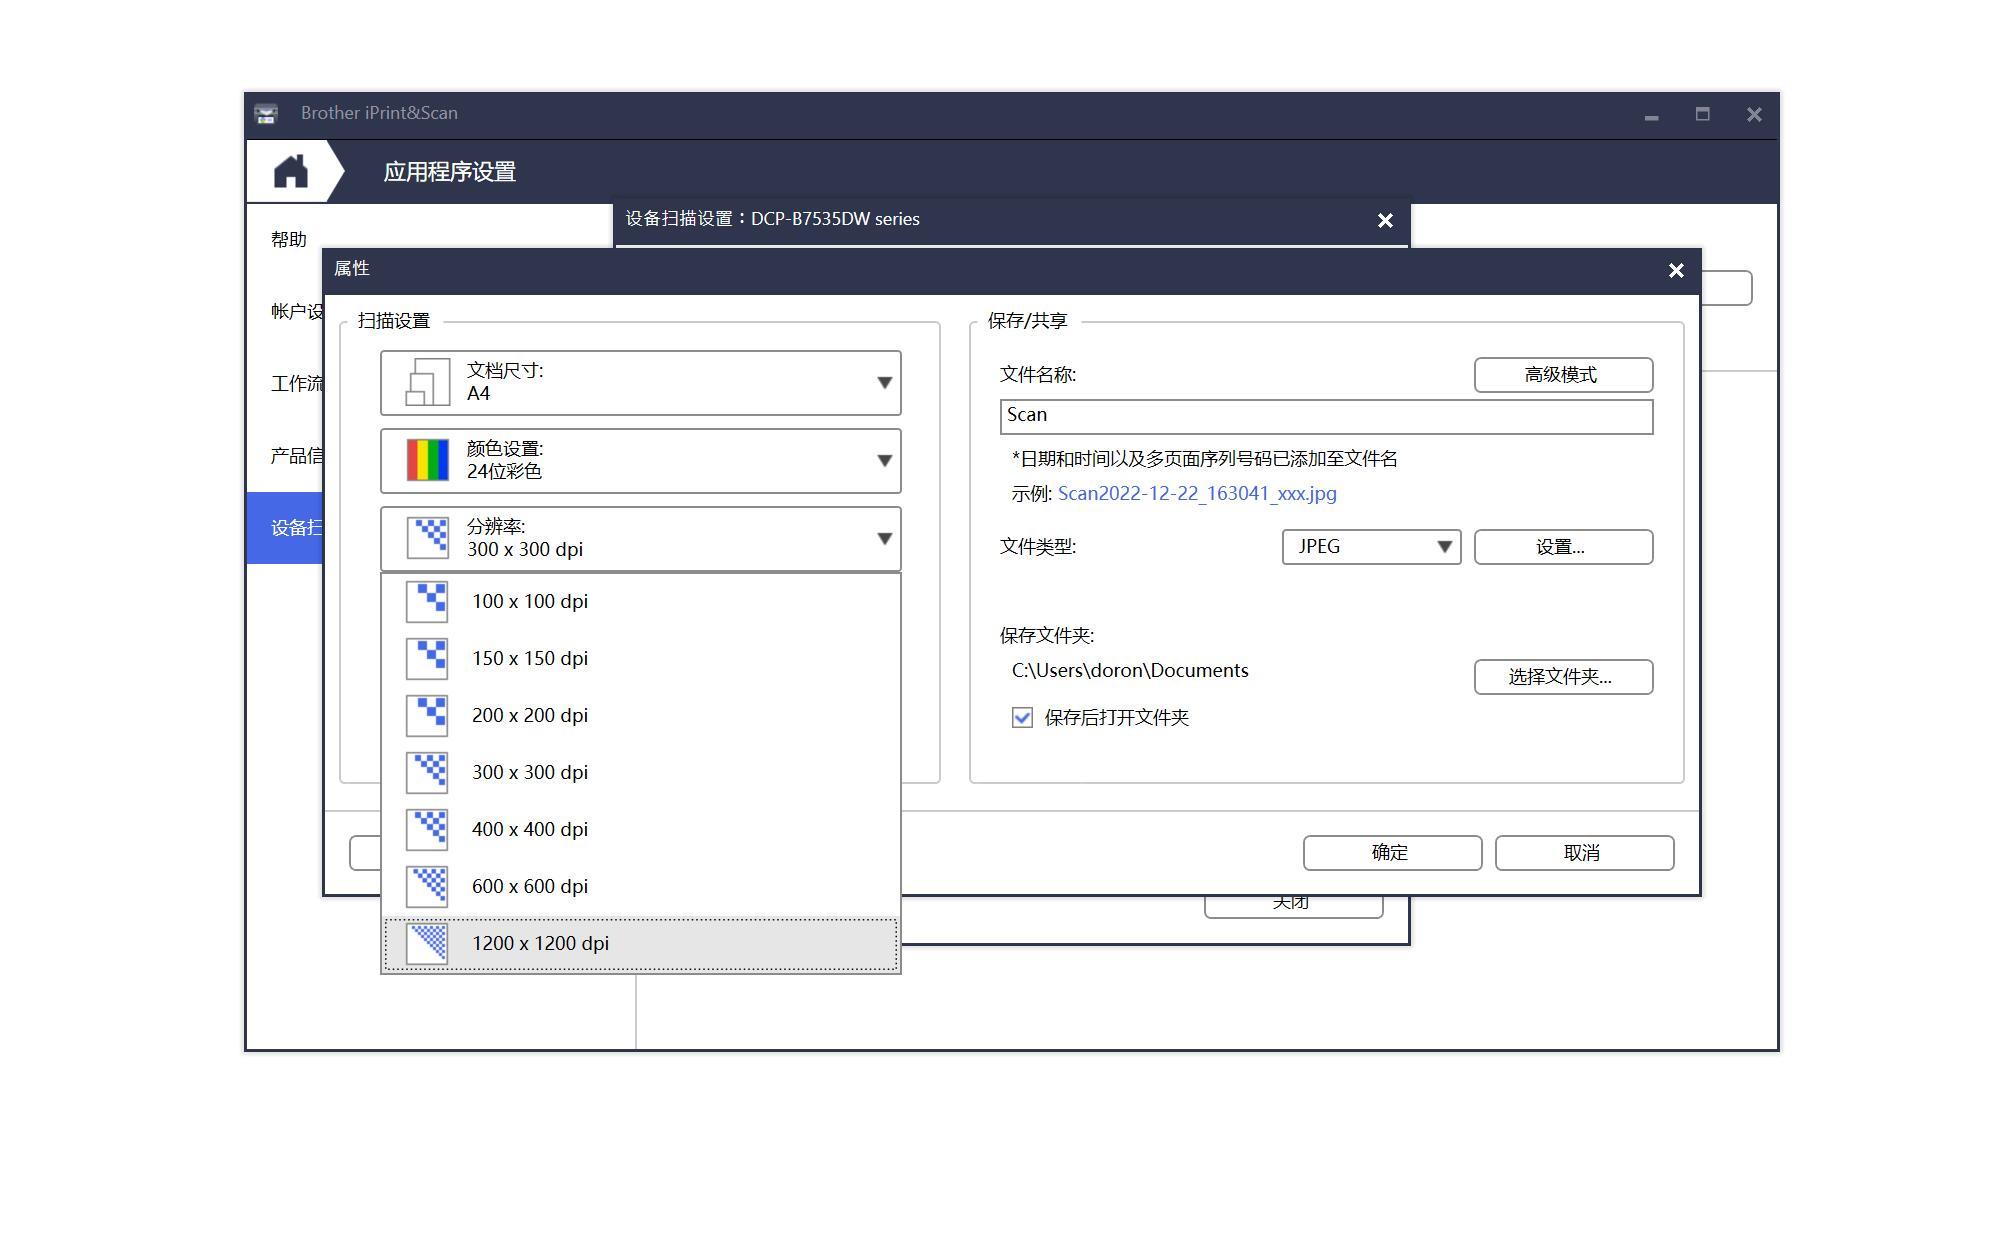Click the 保存文件夹 label
The height and width of the screenshot is (1245, 2006).
(1047, 636)
